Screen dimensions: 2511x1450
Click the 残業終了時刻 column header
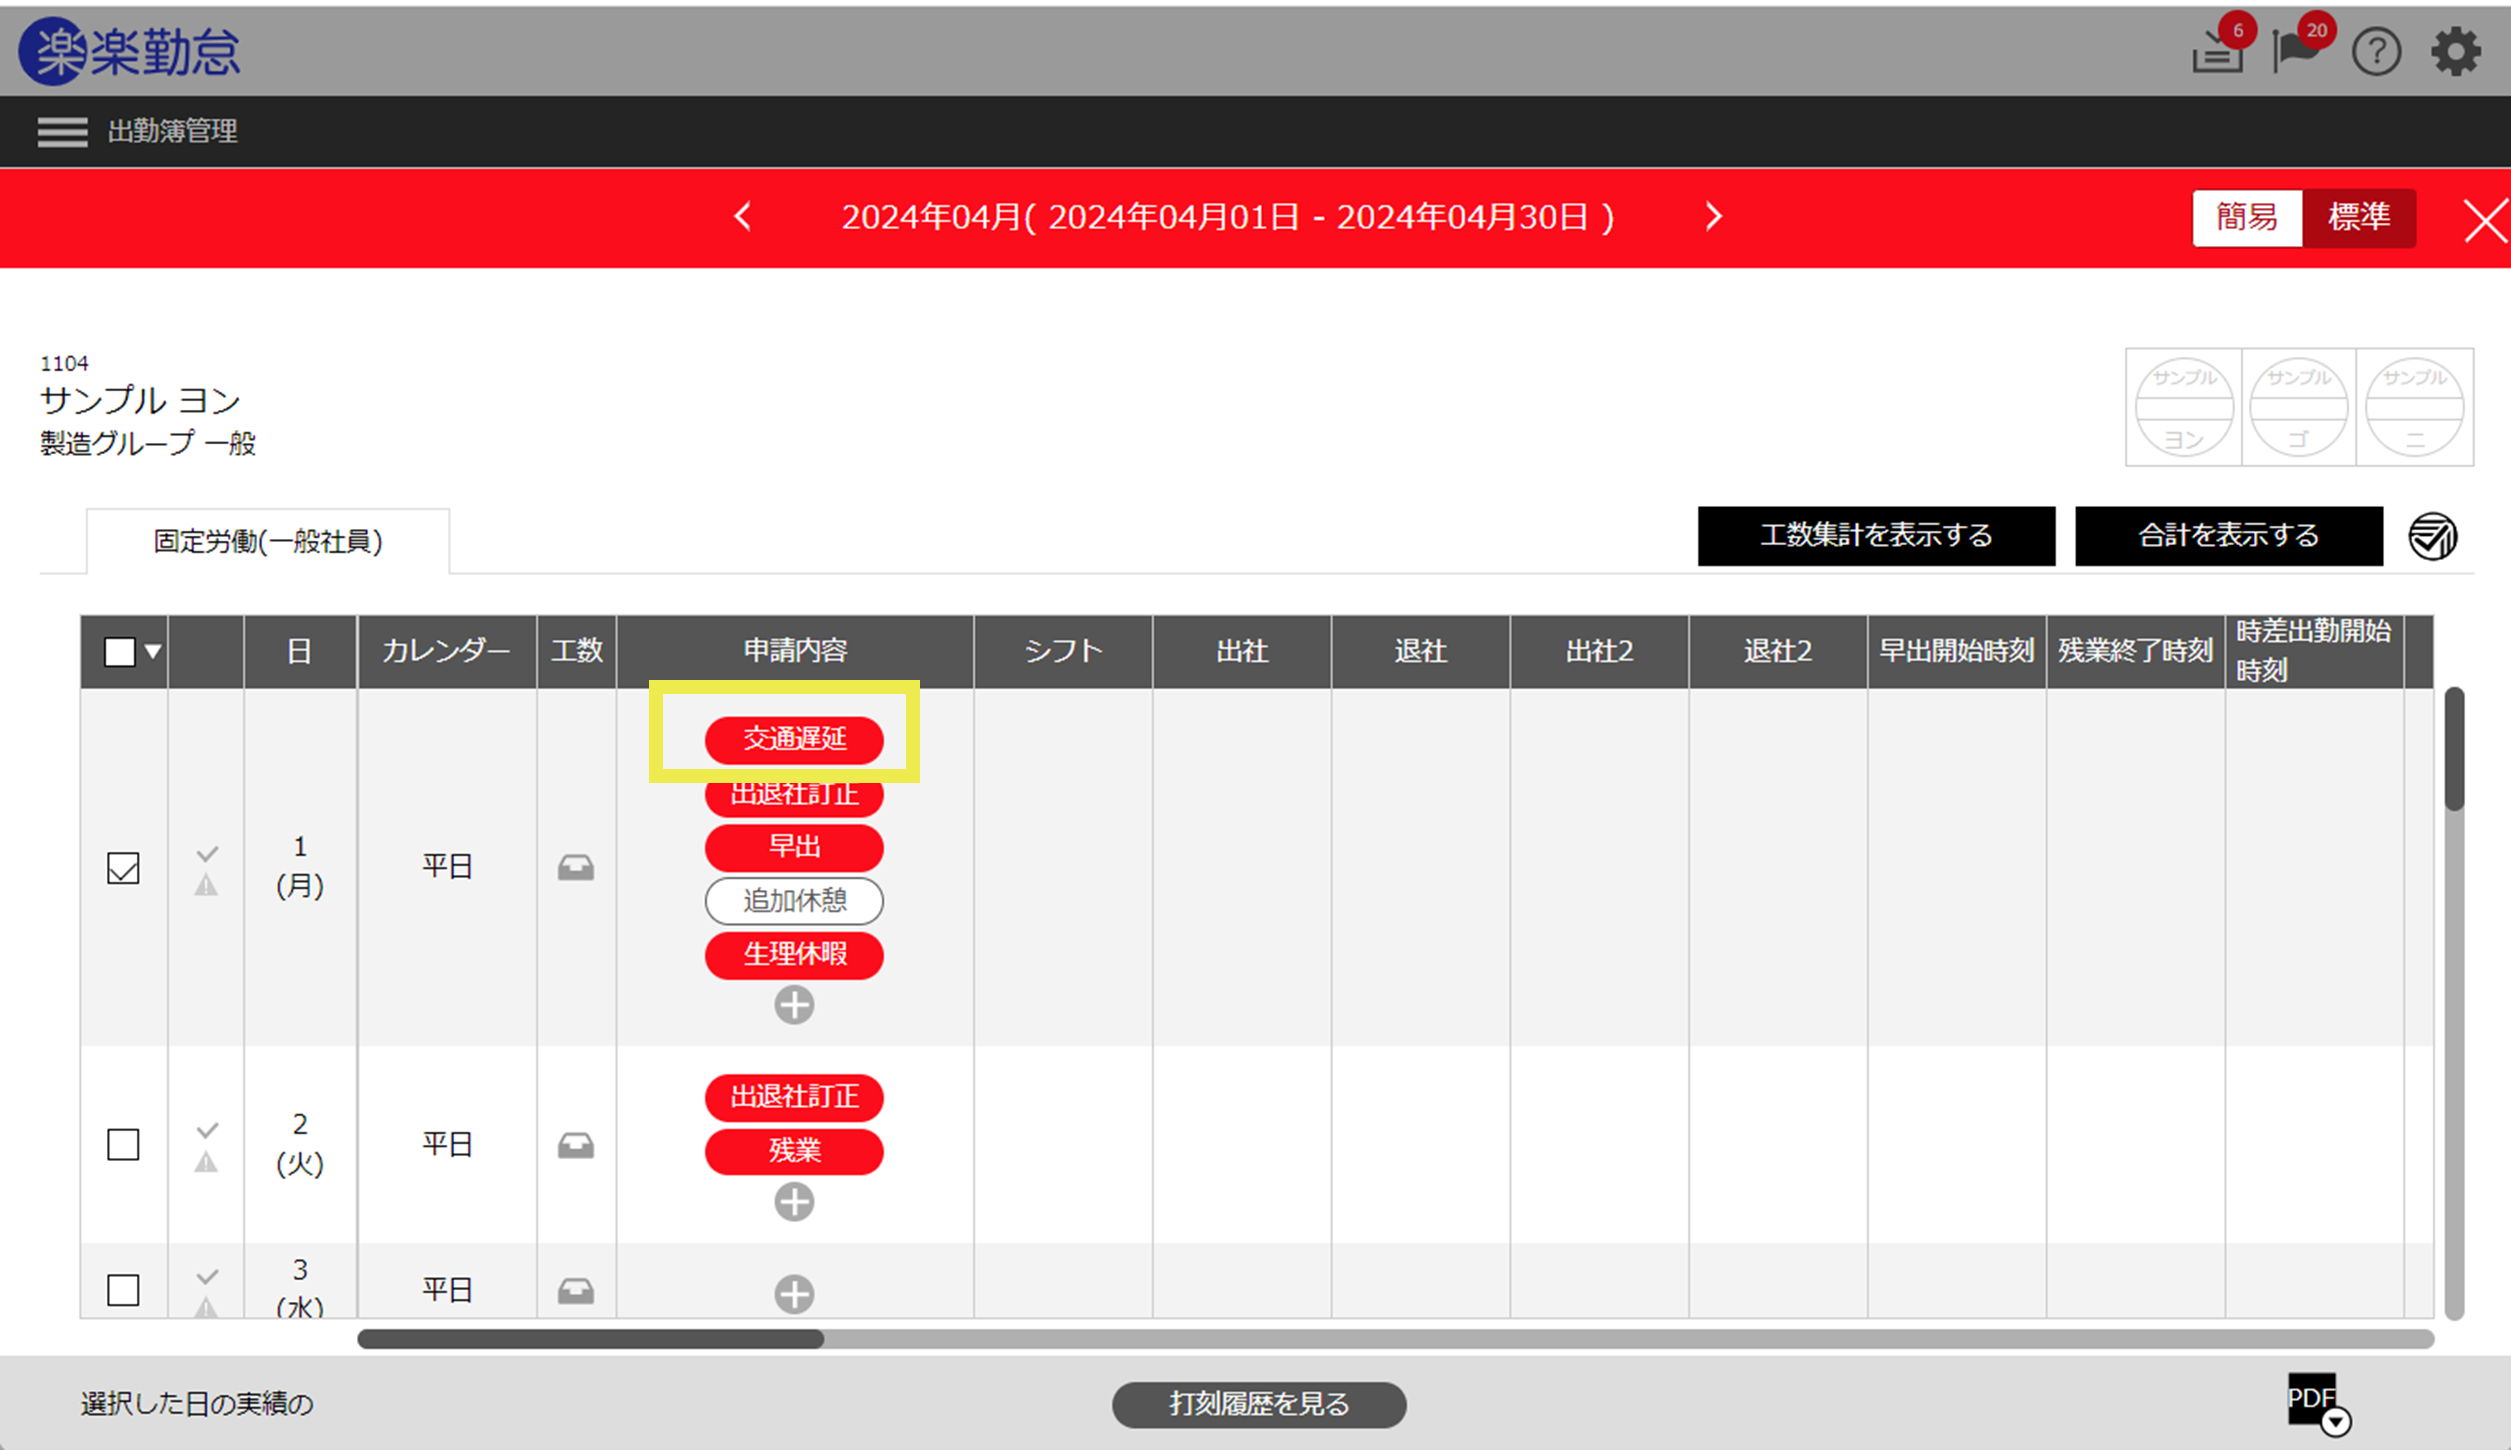[2137, 652]
